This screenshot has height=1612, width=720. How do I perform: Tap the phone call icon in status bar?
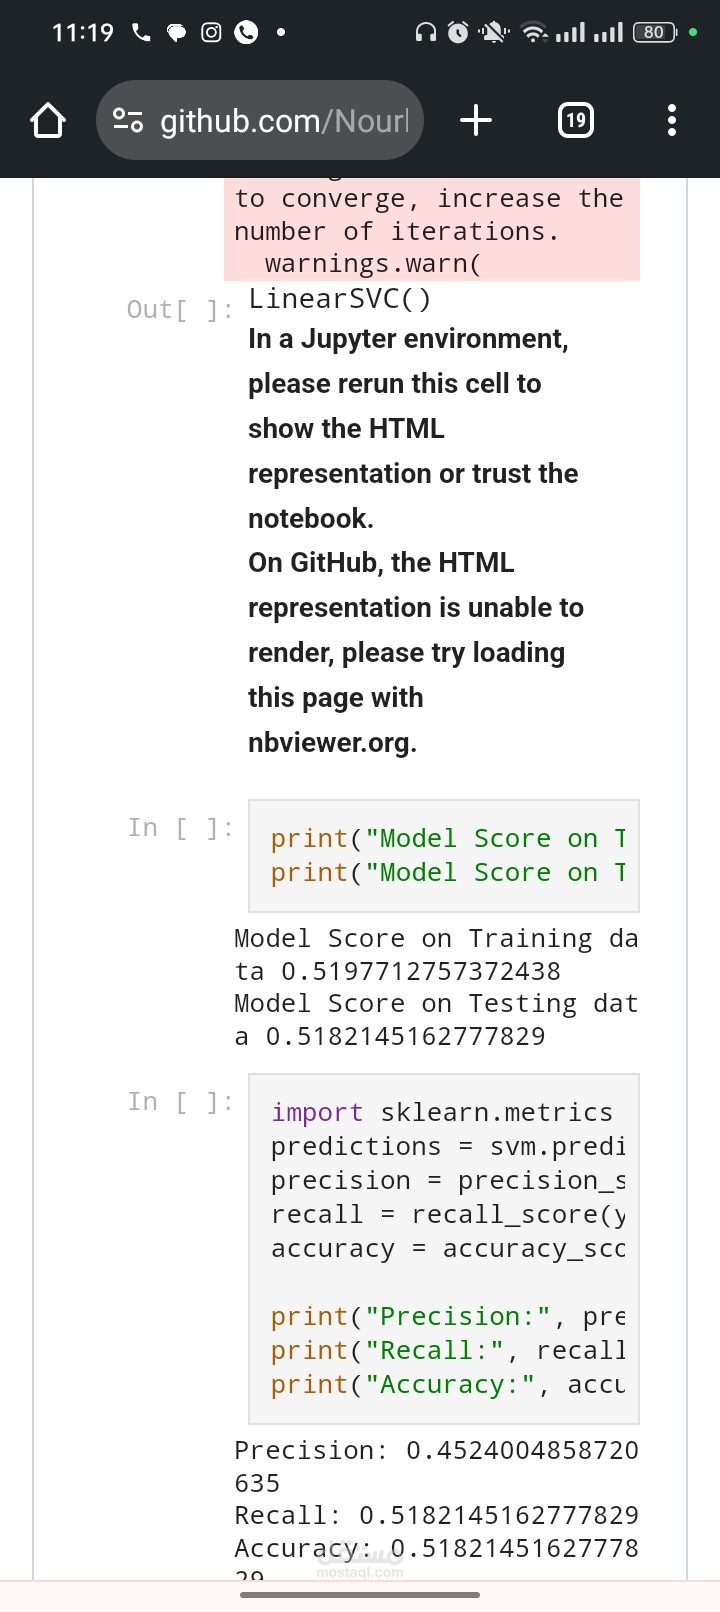[x=141, y=33]
